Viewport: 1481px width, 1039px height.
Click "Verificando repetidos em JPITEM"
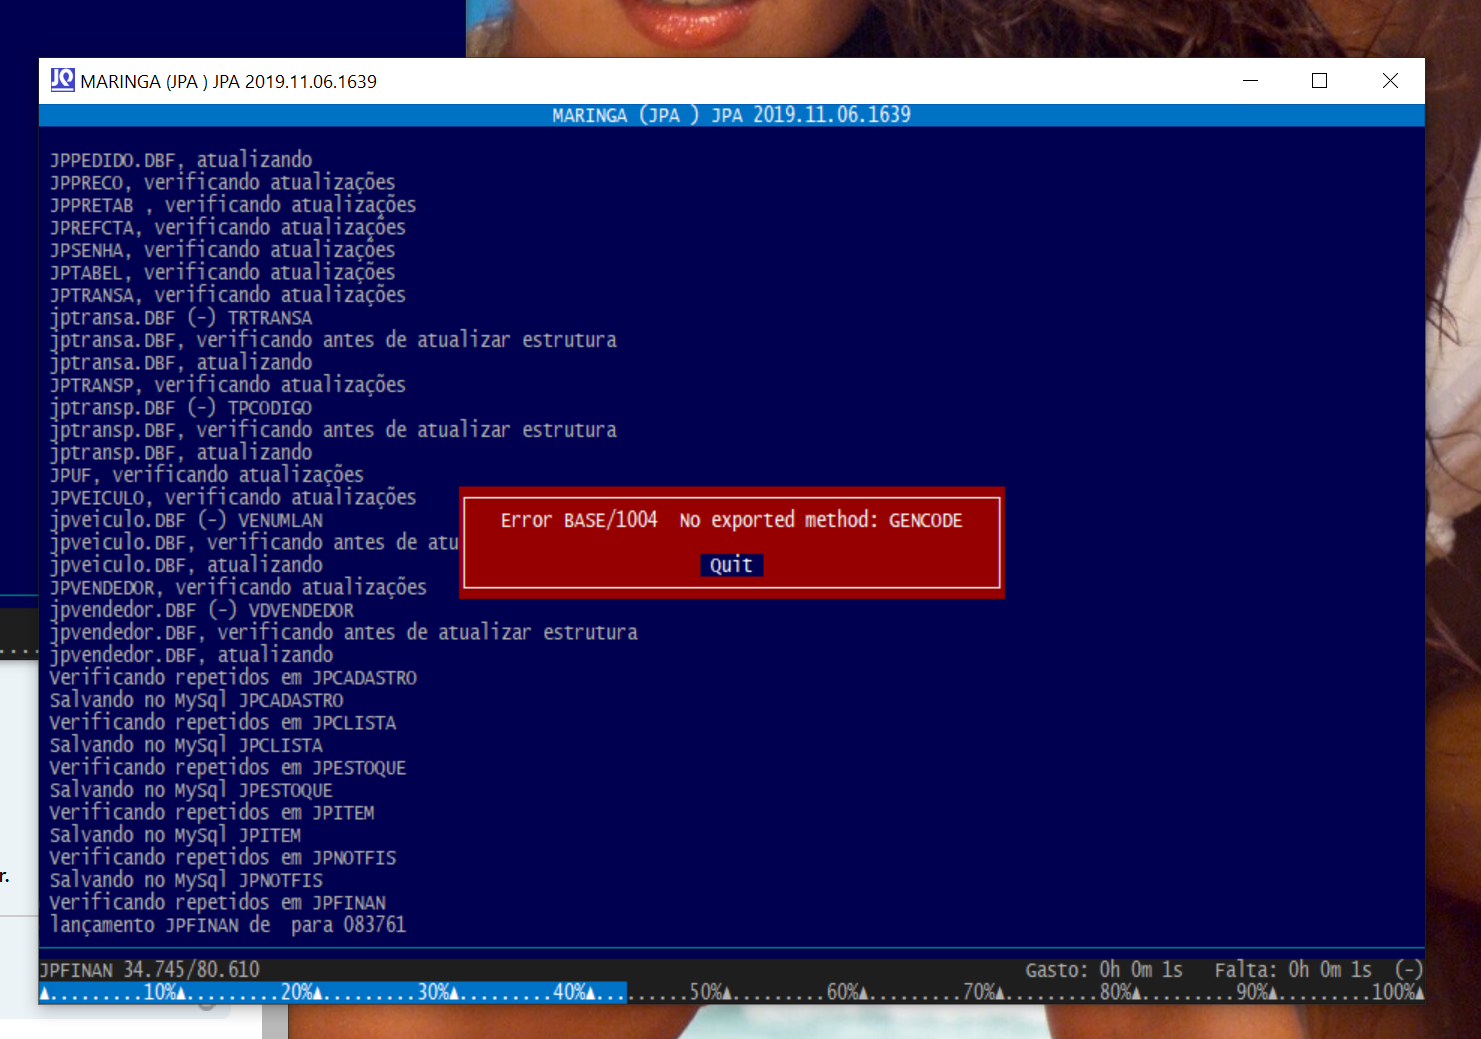212,813
